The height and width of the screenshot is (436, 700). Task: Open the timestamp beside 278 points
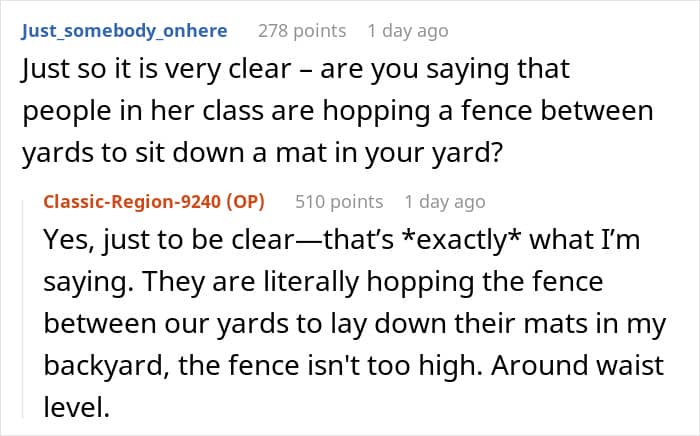(x=407, y=31)
